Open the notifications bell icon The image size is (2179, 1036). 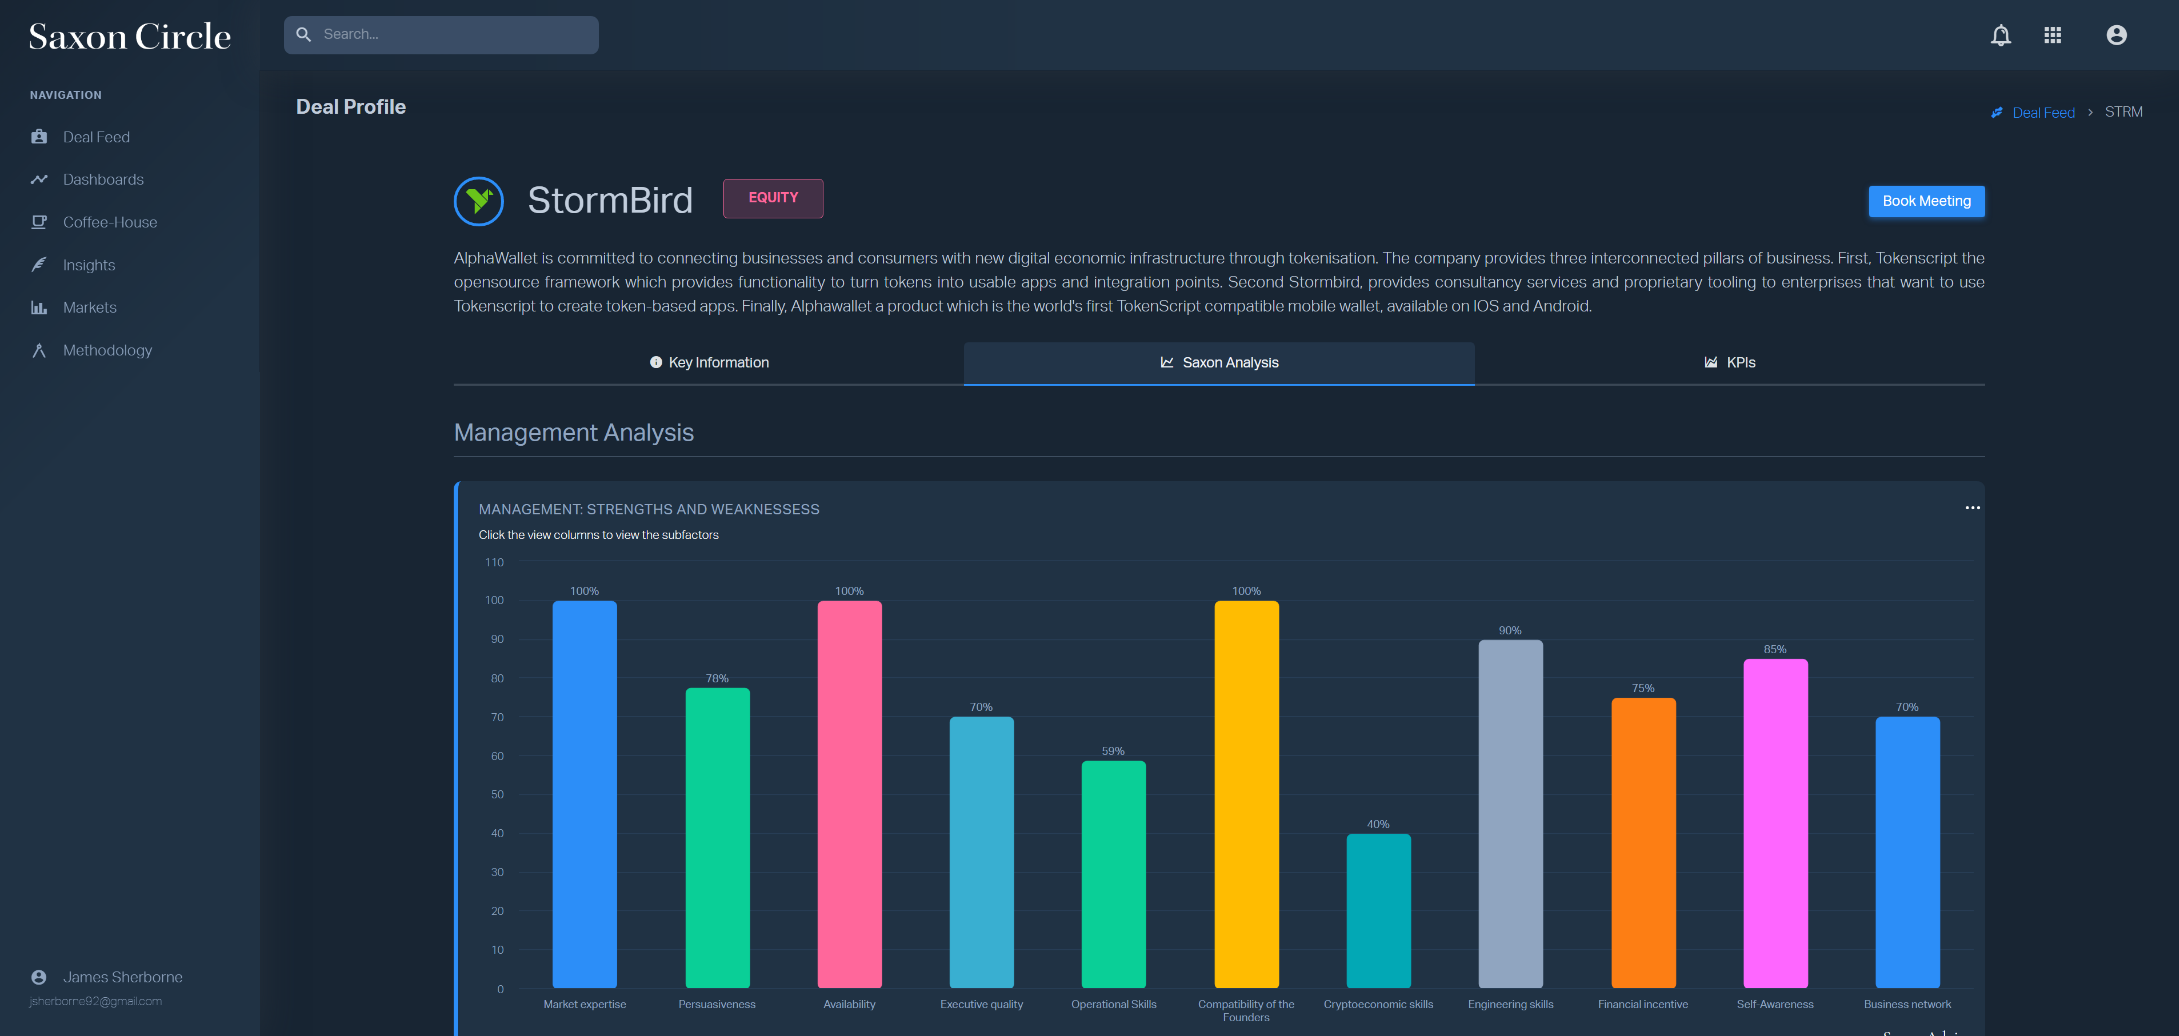[x=2000, y=36]
